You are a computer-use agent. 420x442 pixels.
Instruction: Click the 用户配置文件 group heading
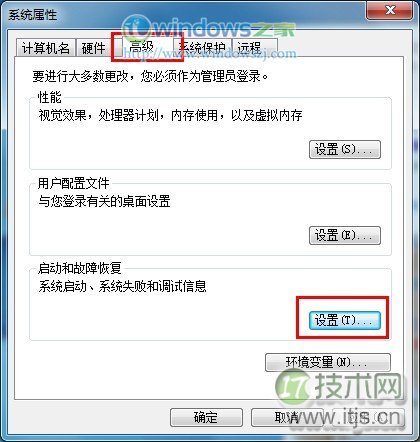coord(73,183)
